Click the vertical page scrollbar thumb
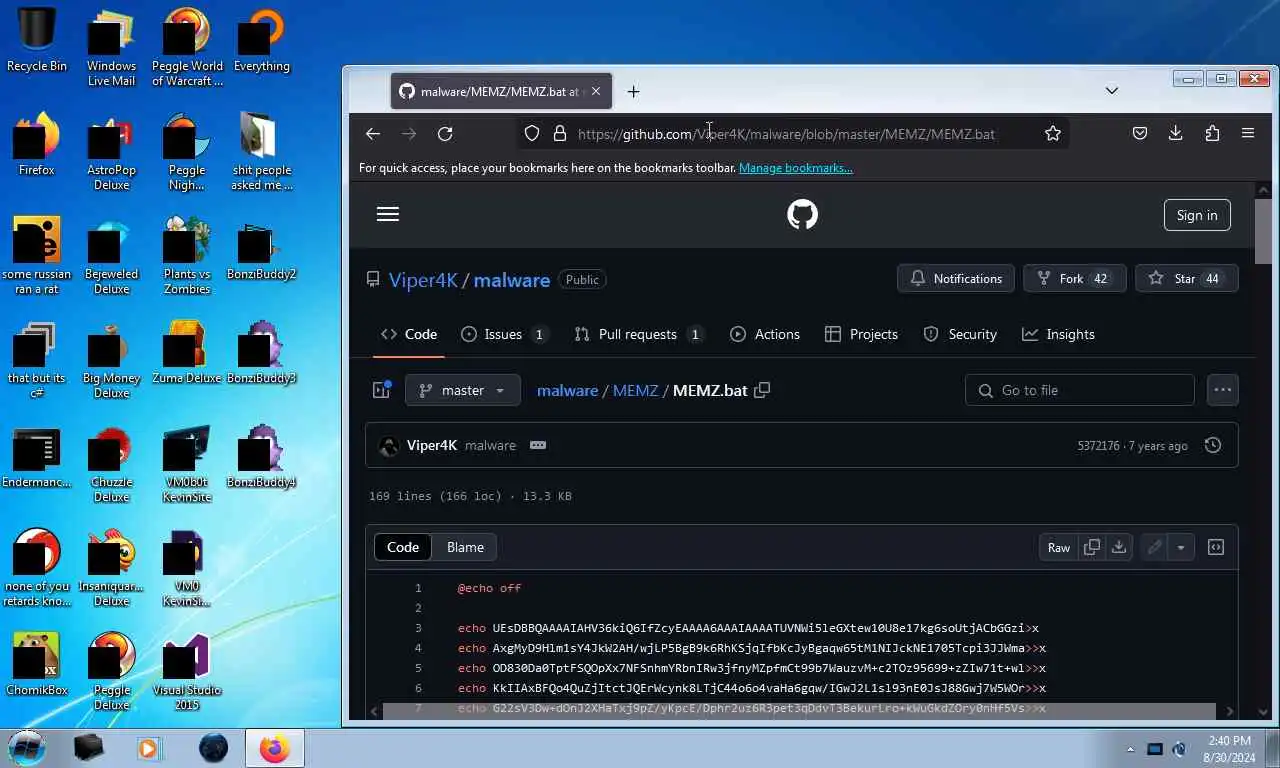Image resolution: width=1280 pixels, height=768 pixels. pos(1263,229)
